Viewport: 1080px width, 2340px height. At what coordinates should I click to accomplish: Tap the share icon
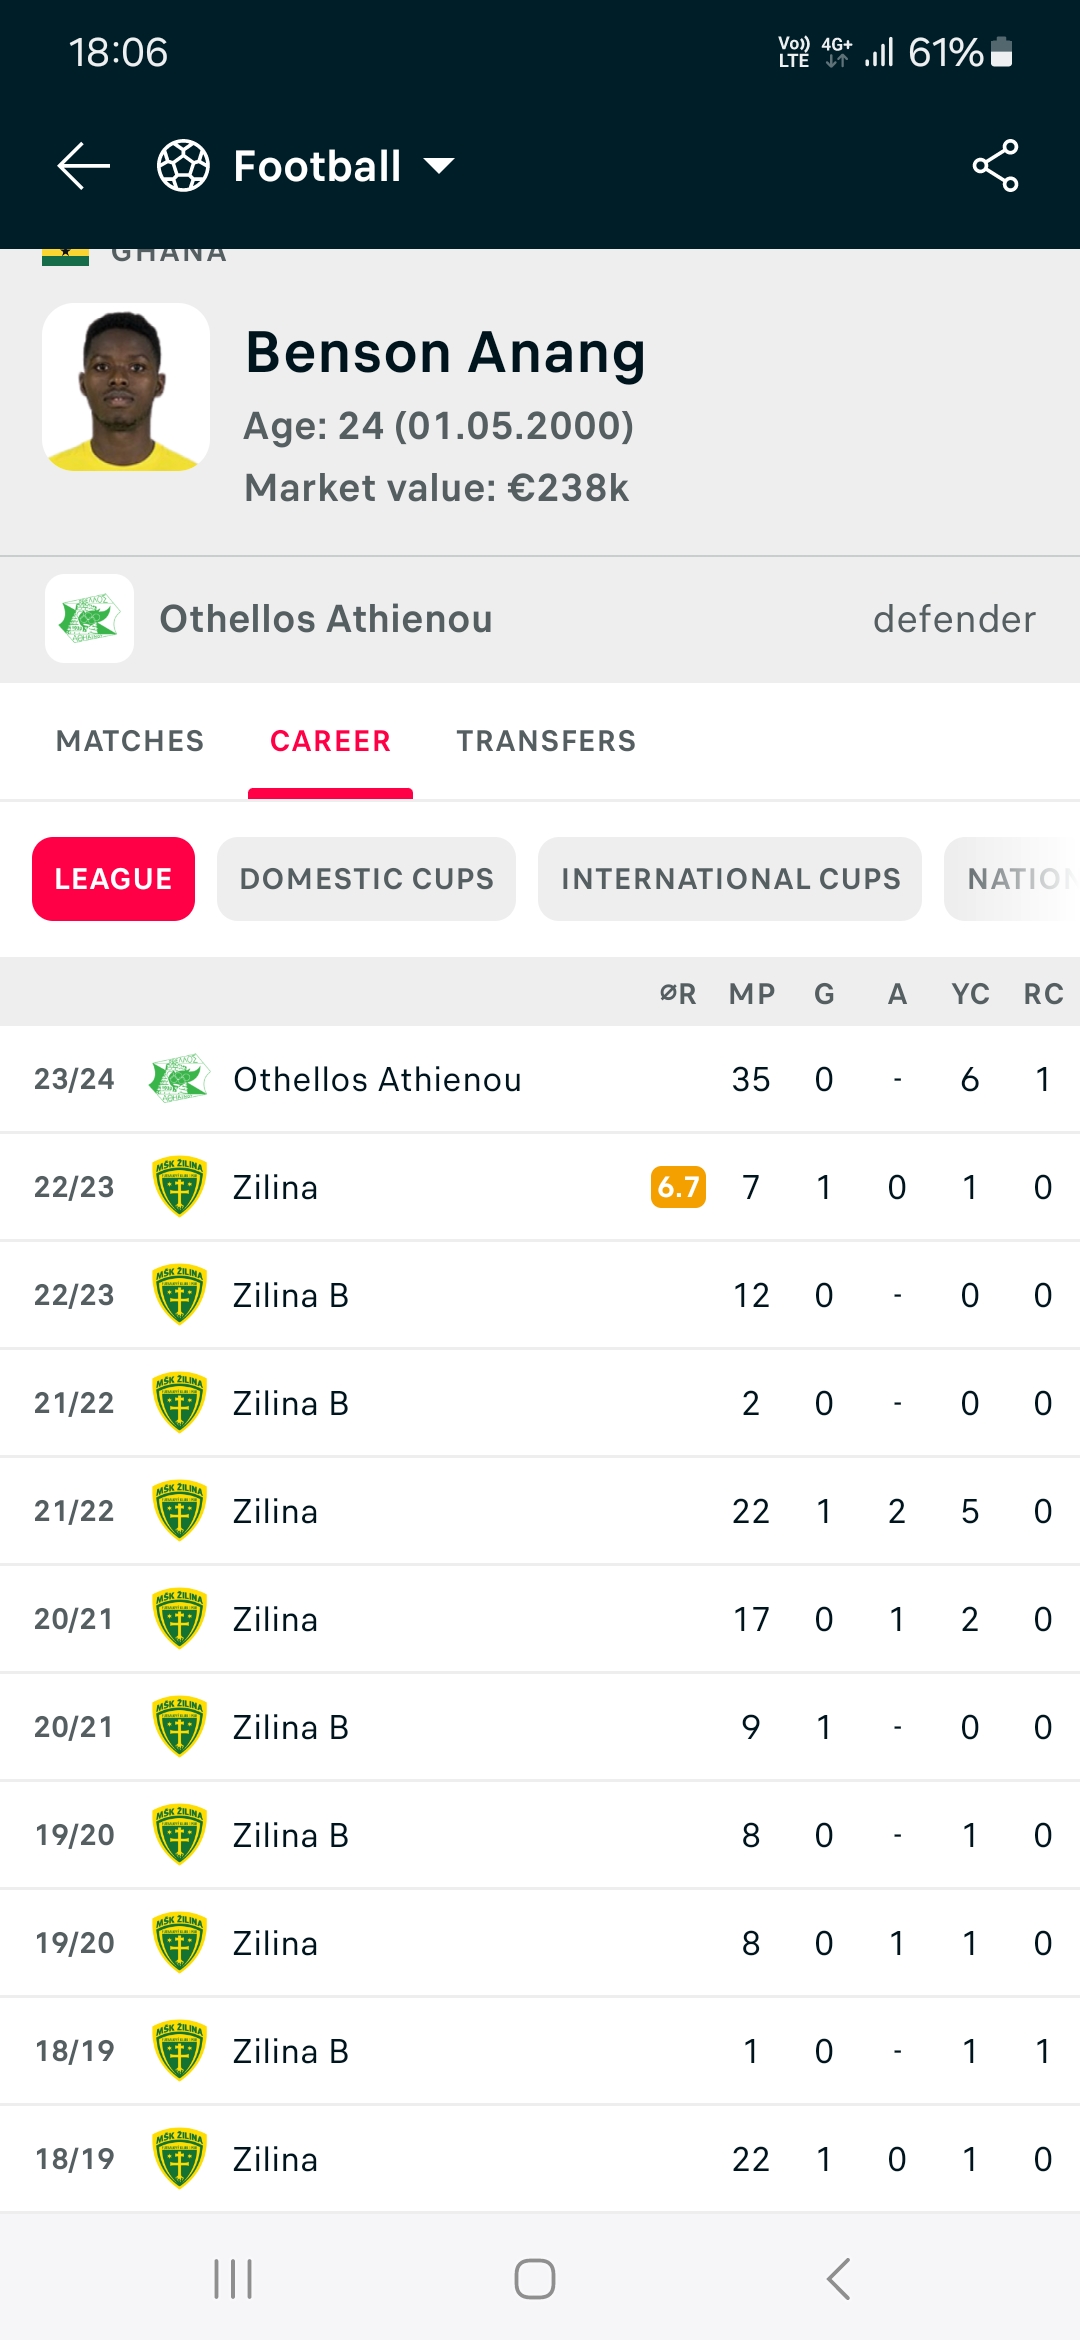995,166
